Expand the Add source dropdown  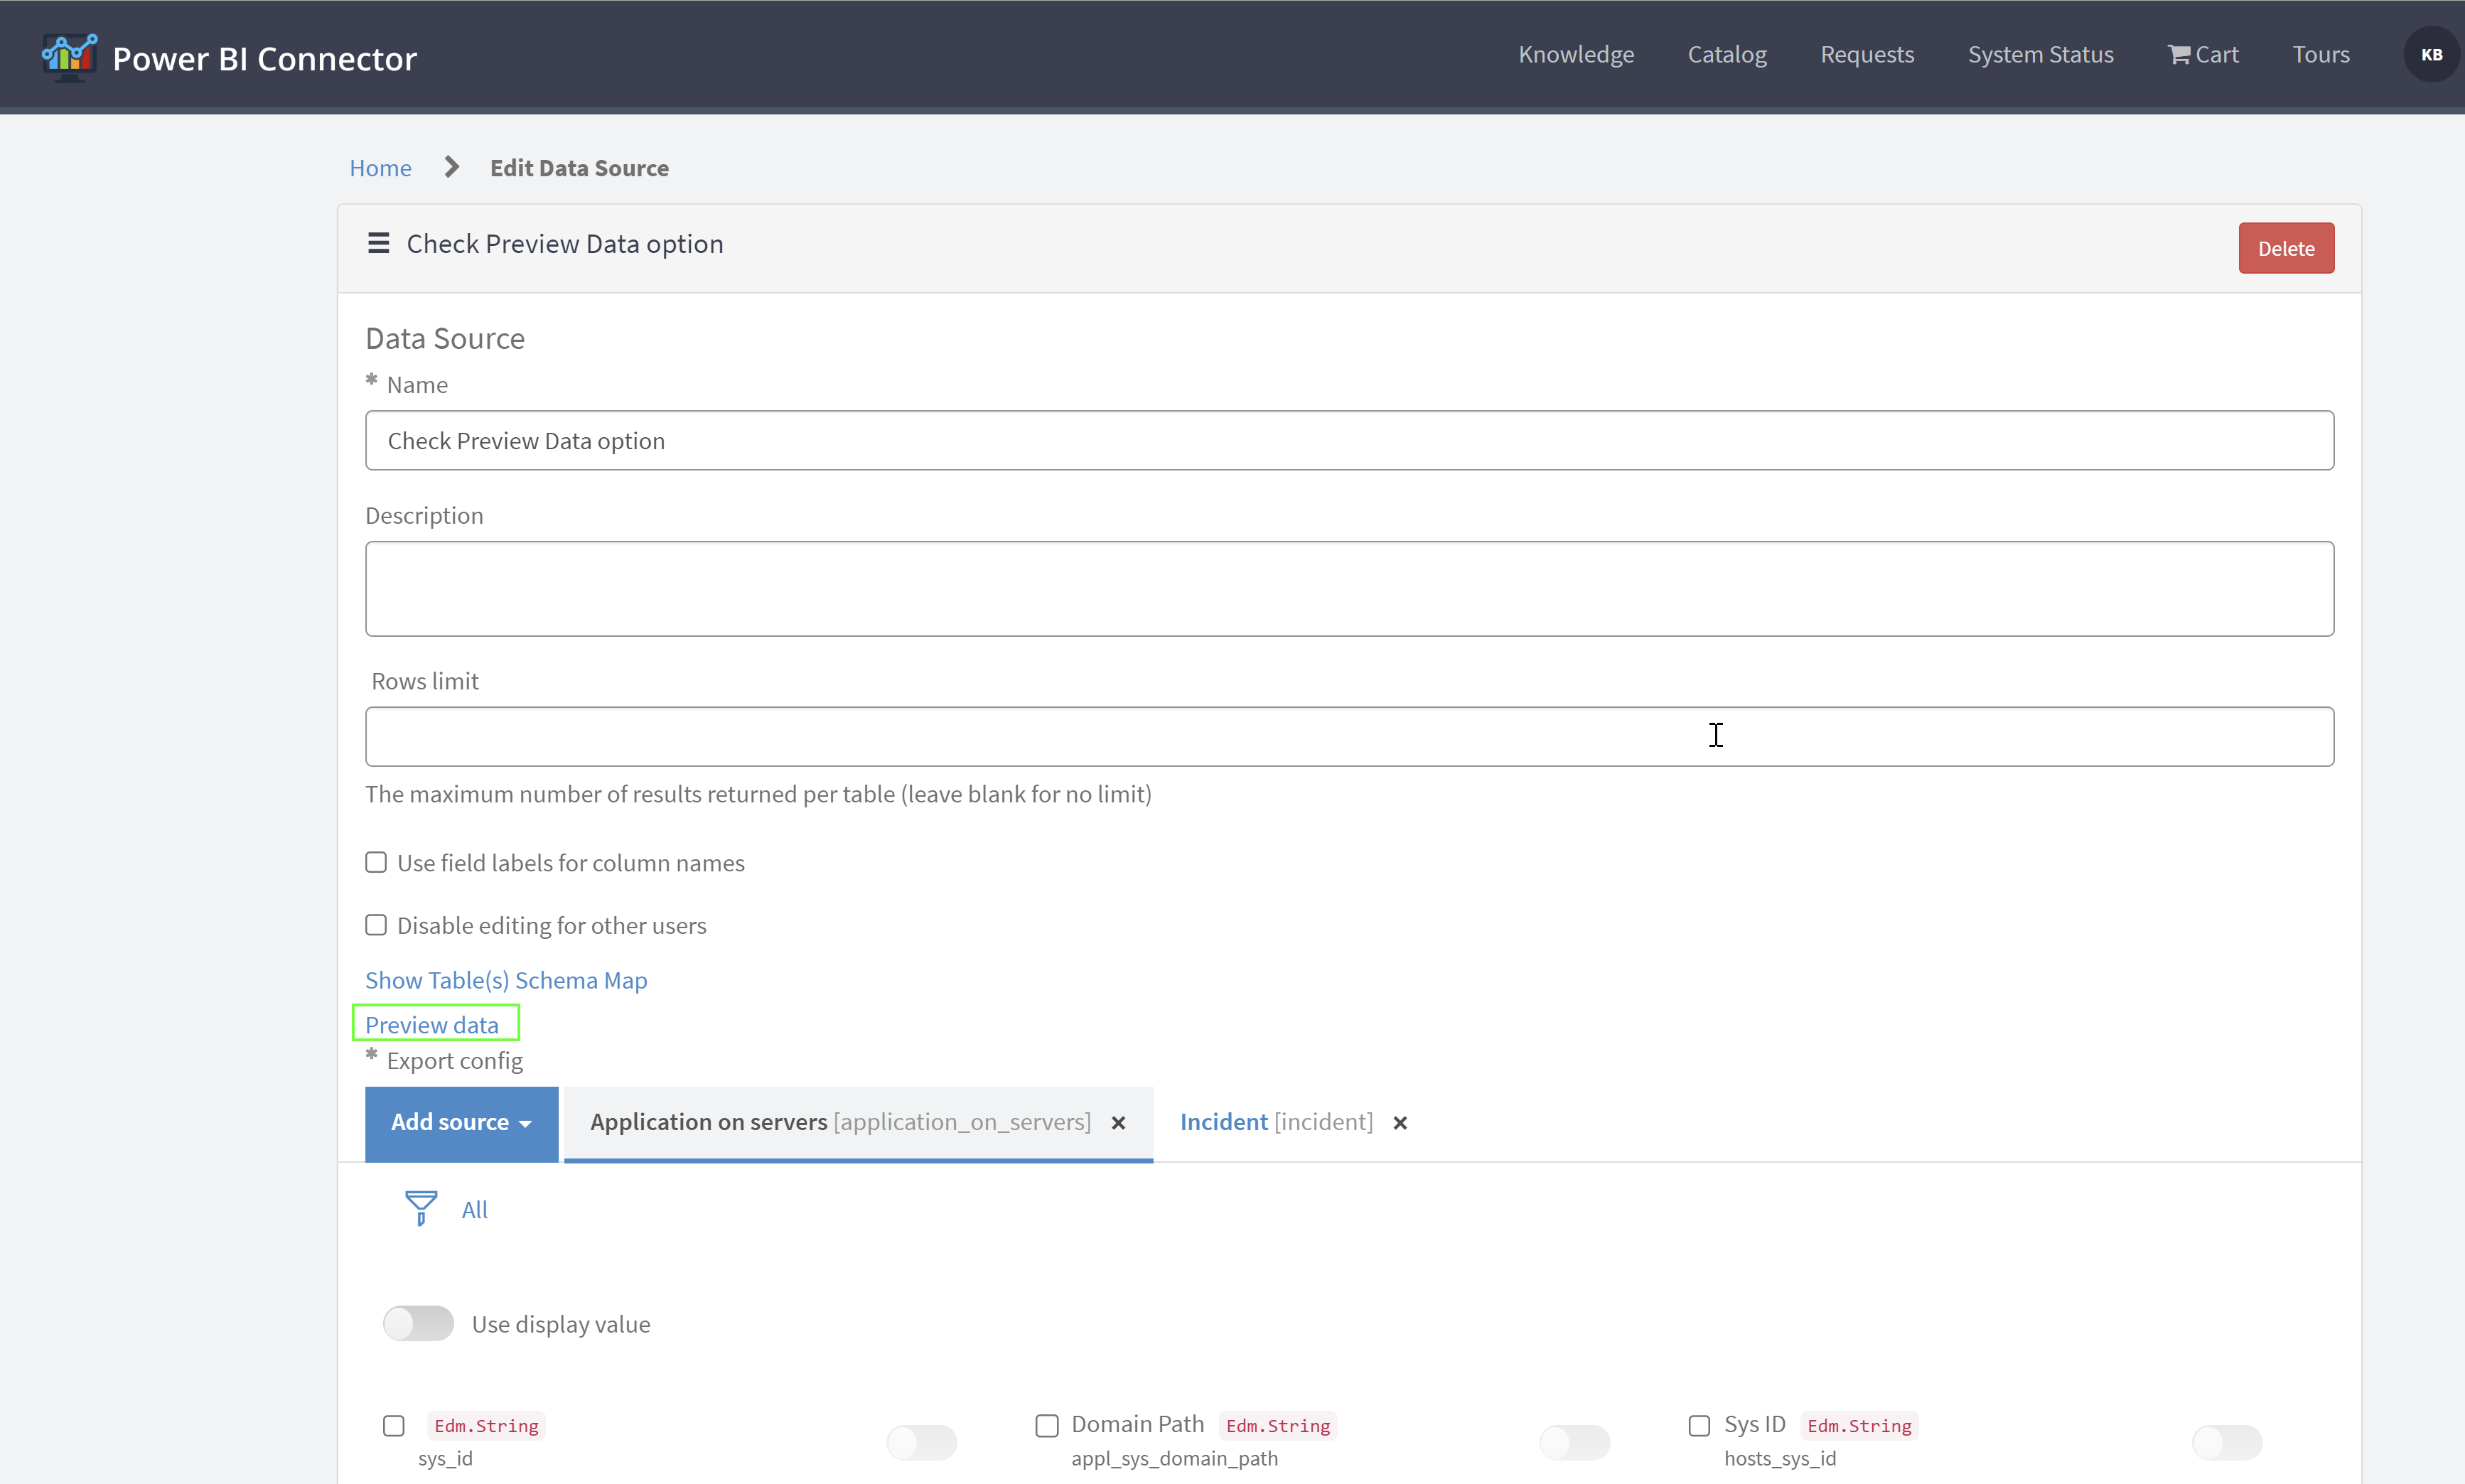461,1123
